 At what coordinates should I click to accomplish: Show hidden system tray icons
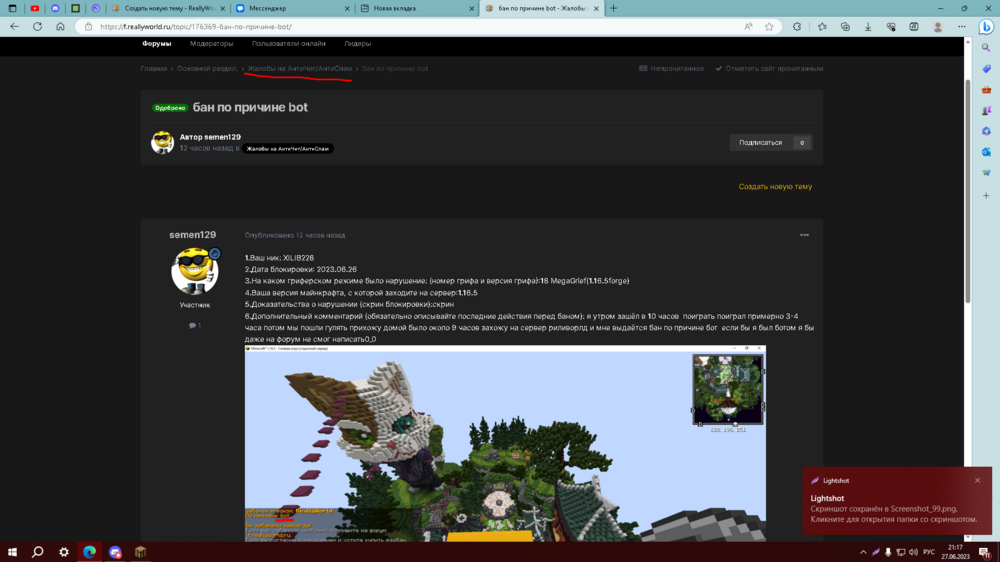coord(863,552)
